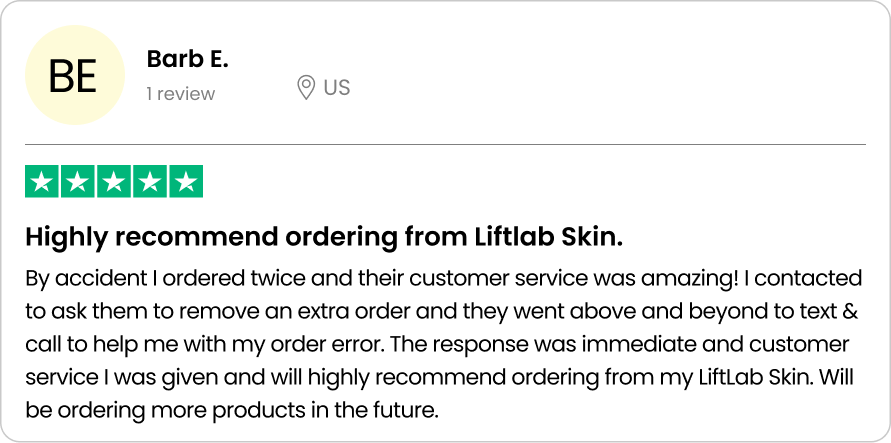
Task: Select the fifth rating star
Action: (x=186, y=181)
